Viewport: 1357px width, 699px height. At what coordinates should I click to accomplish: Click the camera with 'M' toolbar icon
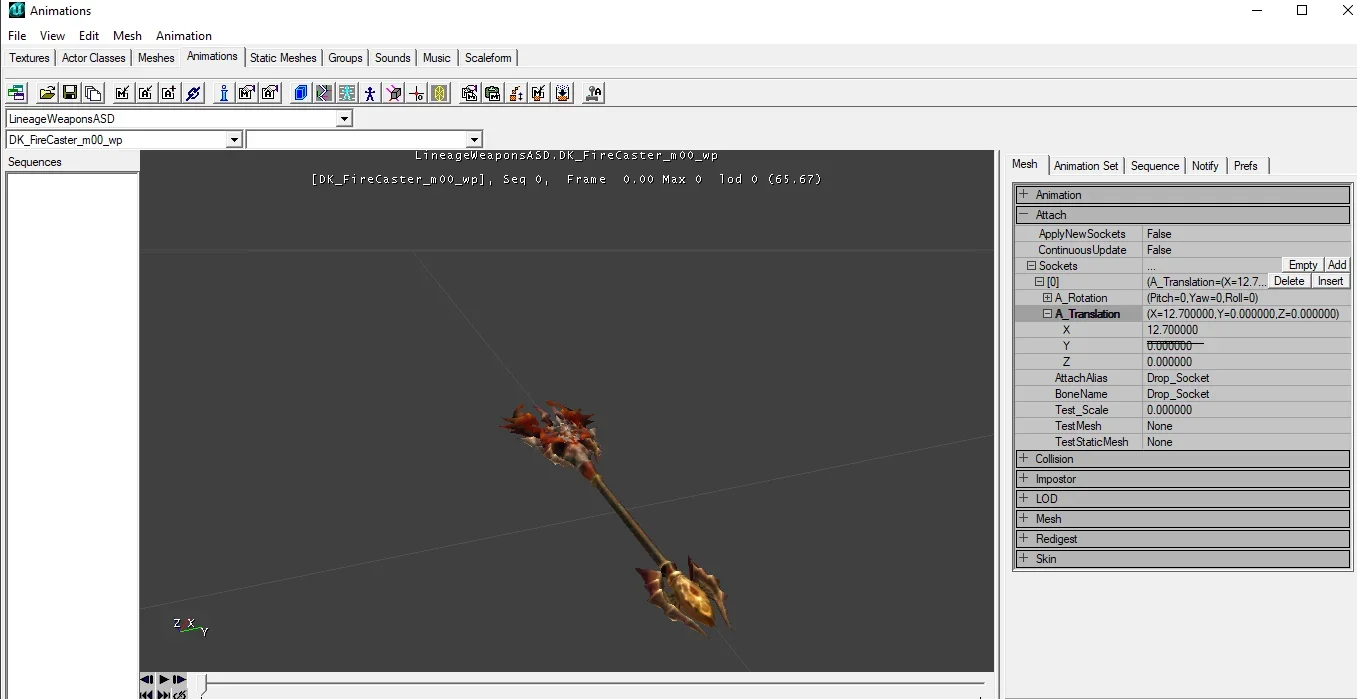(469, 93)
